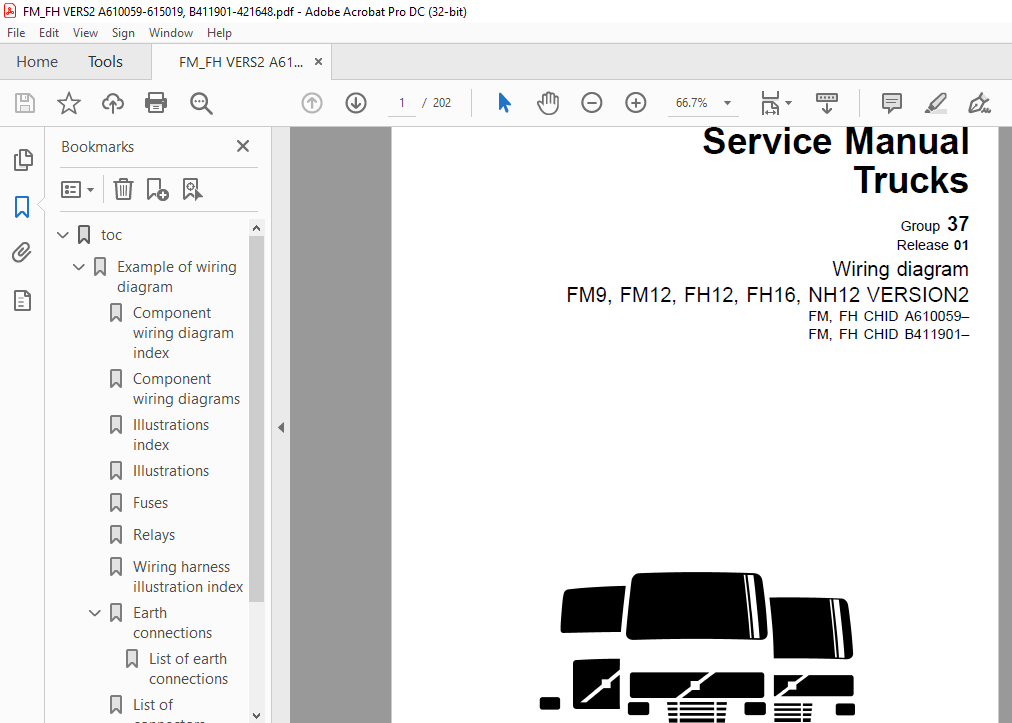This screenshot has width=1012, height=723.
Task: Switch to the Home tab
Action: 37,62
